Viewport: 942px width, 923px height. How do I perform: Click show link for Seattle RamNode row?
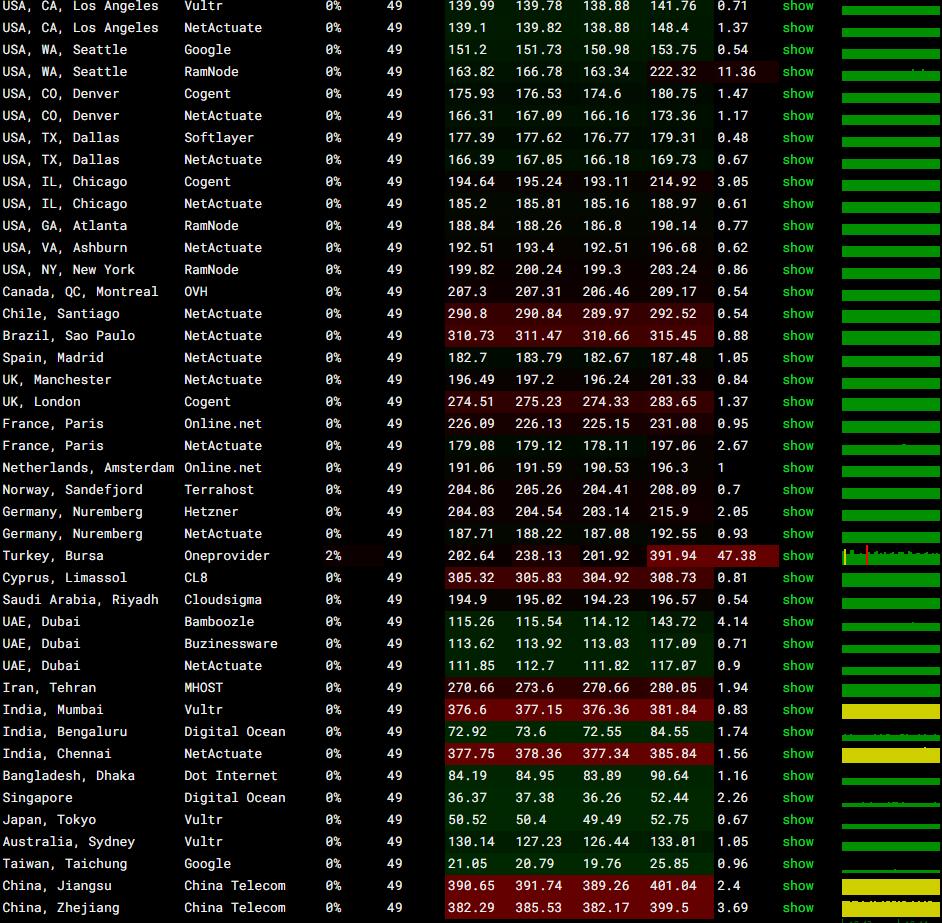[x=798, y=72]
